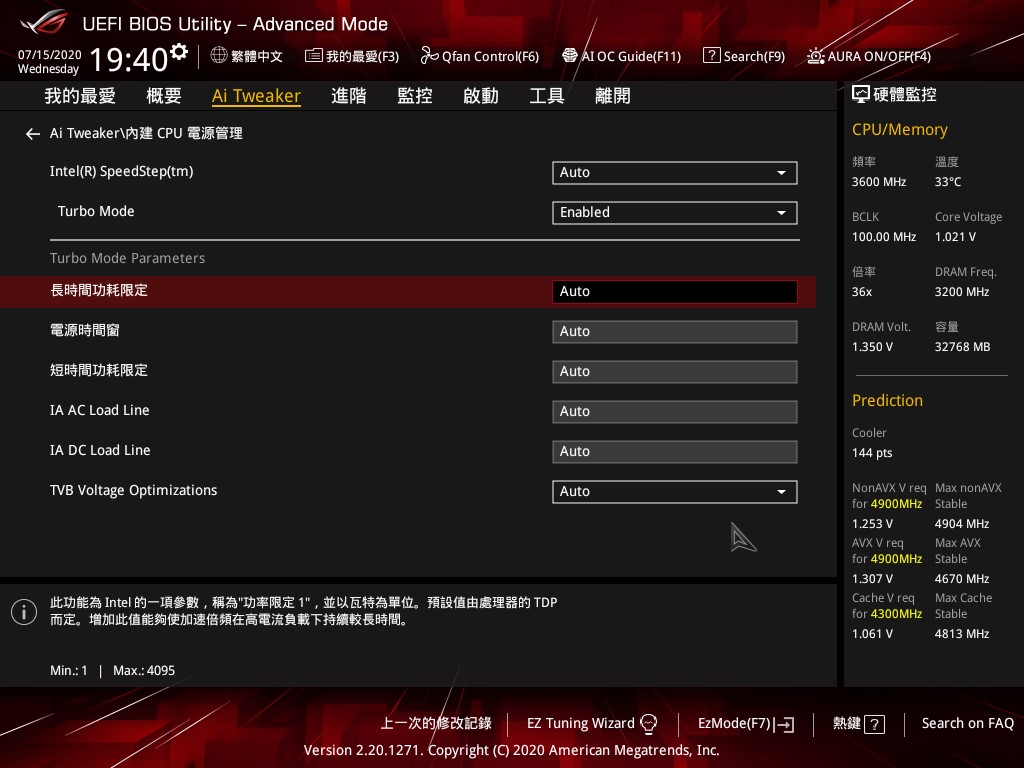Go back using the left arrow icon
Viewport: 1024px width, 768px height.
[x=33, y=134]
